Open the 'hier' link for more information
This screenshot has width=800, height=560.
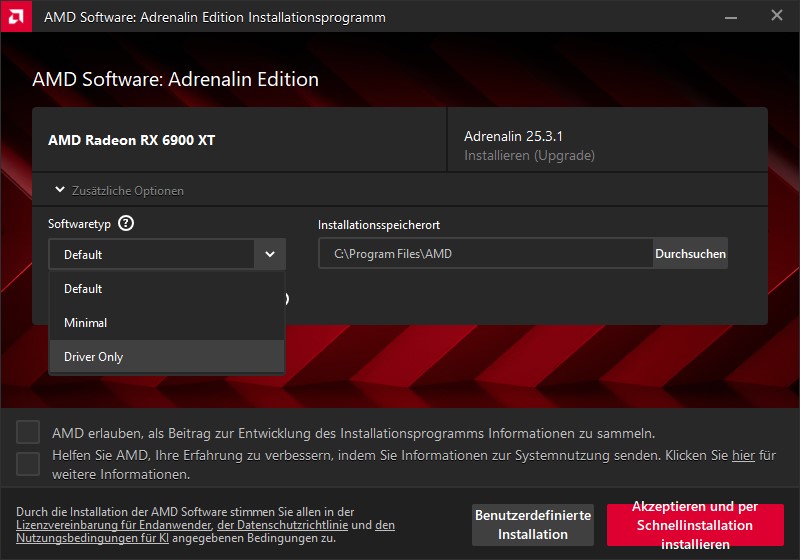[x=743, y=455]
